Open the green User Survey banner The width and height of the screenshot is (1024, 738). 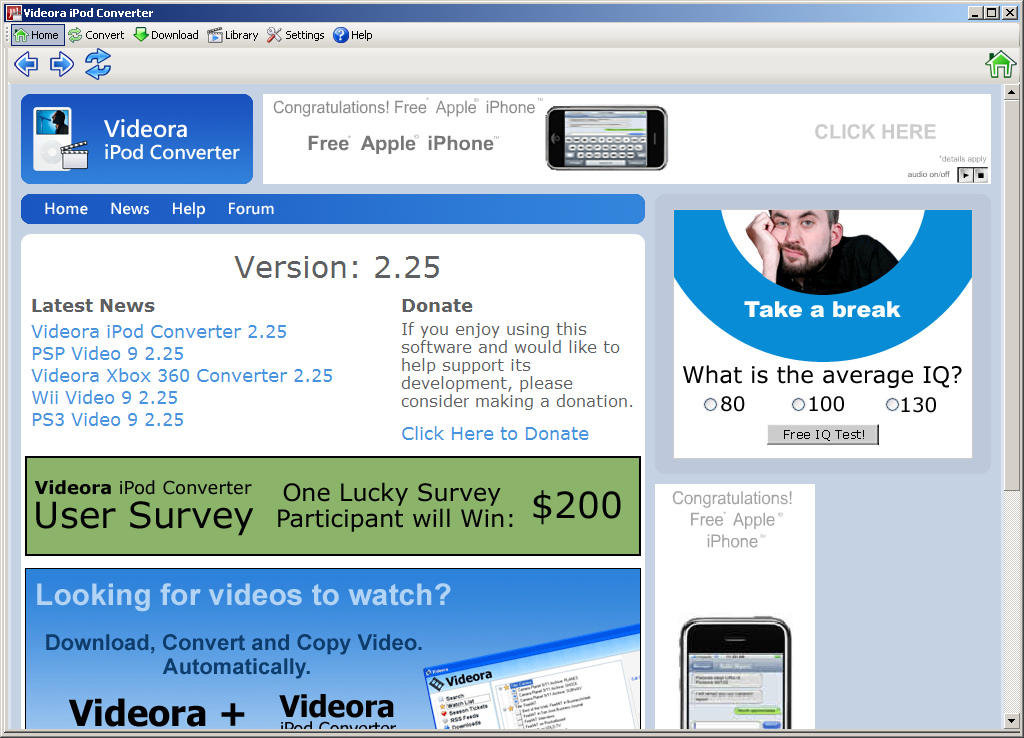333,506
